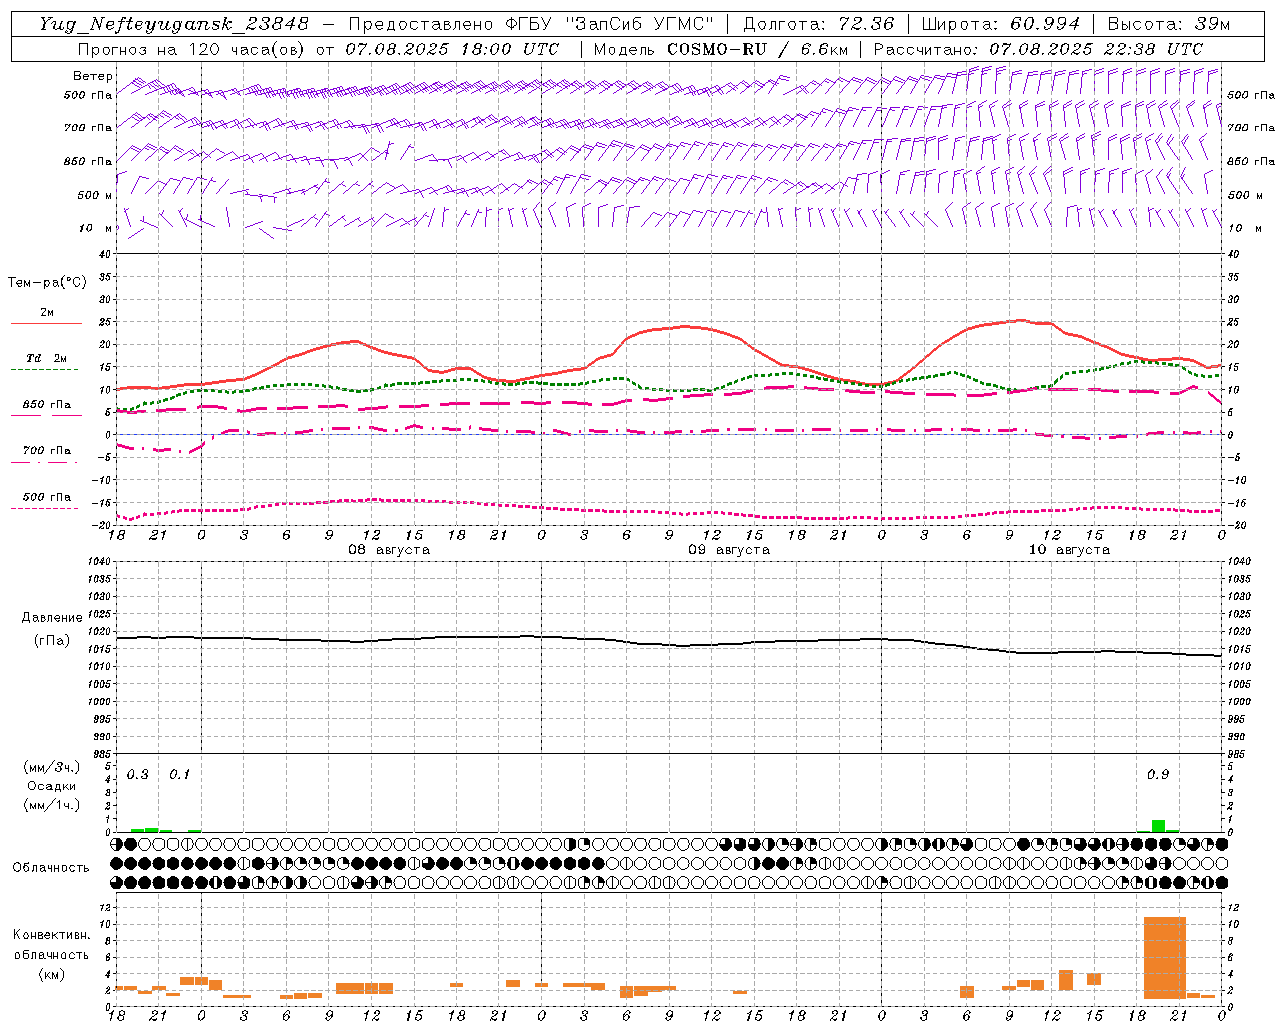
Task: Click the Высота: 39м header field
Action: point(1169,24)
